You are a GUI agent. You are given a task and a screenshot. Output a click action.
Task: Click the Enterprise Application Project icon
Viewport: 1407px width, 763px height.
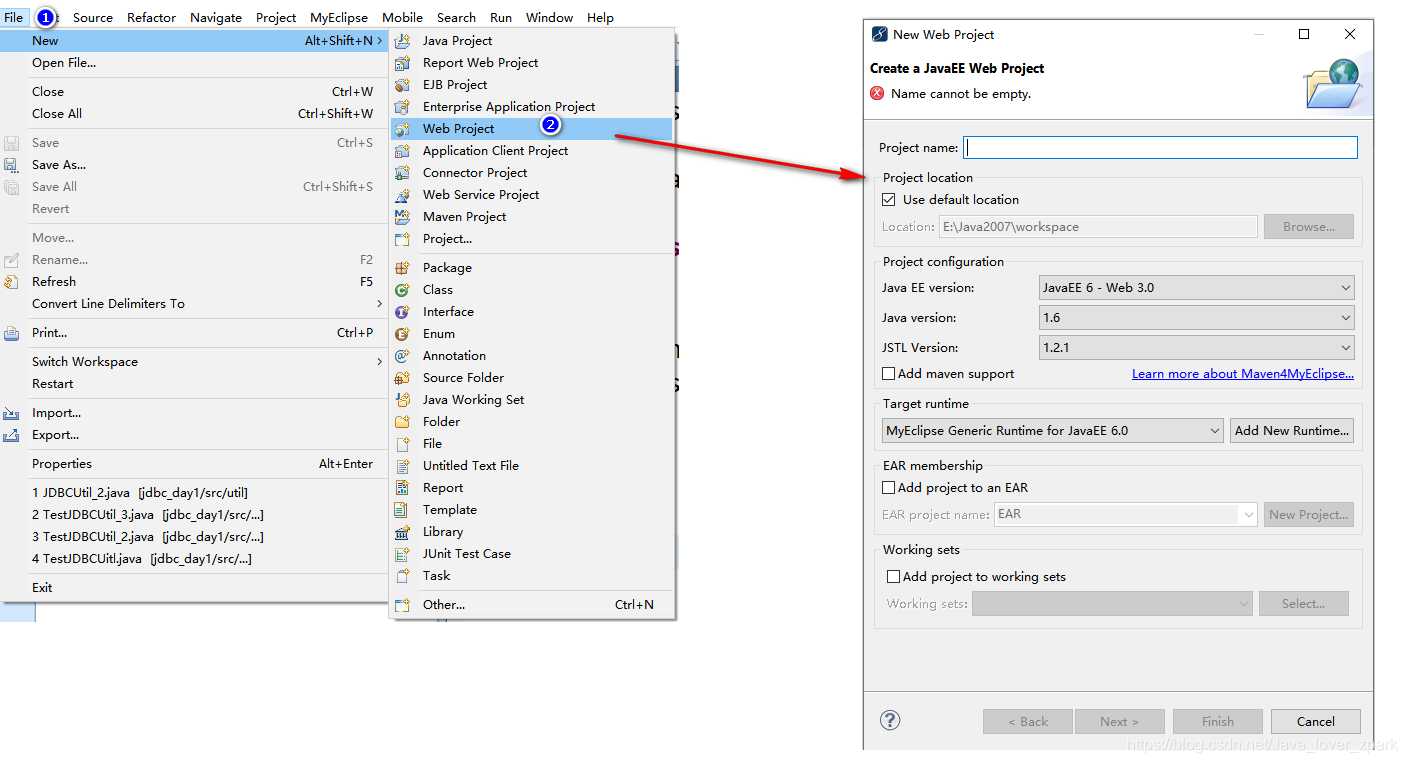(402, 107)
